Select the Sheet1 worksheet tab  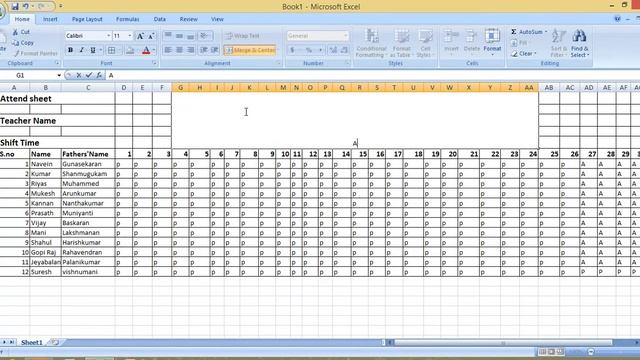click(x=32, y=342)
